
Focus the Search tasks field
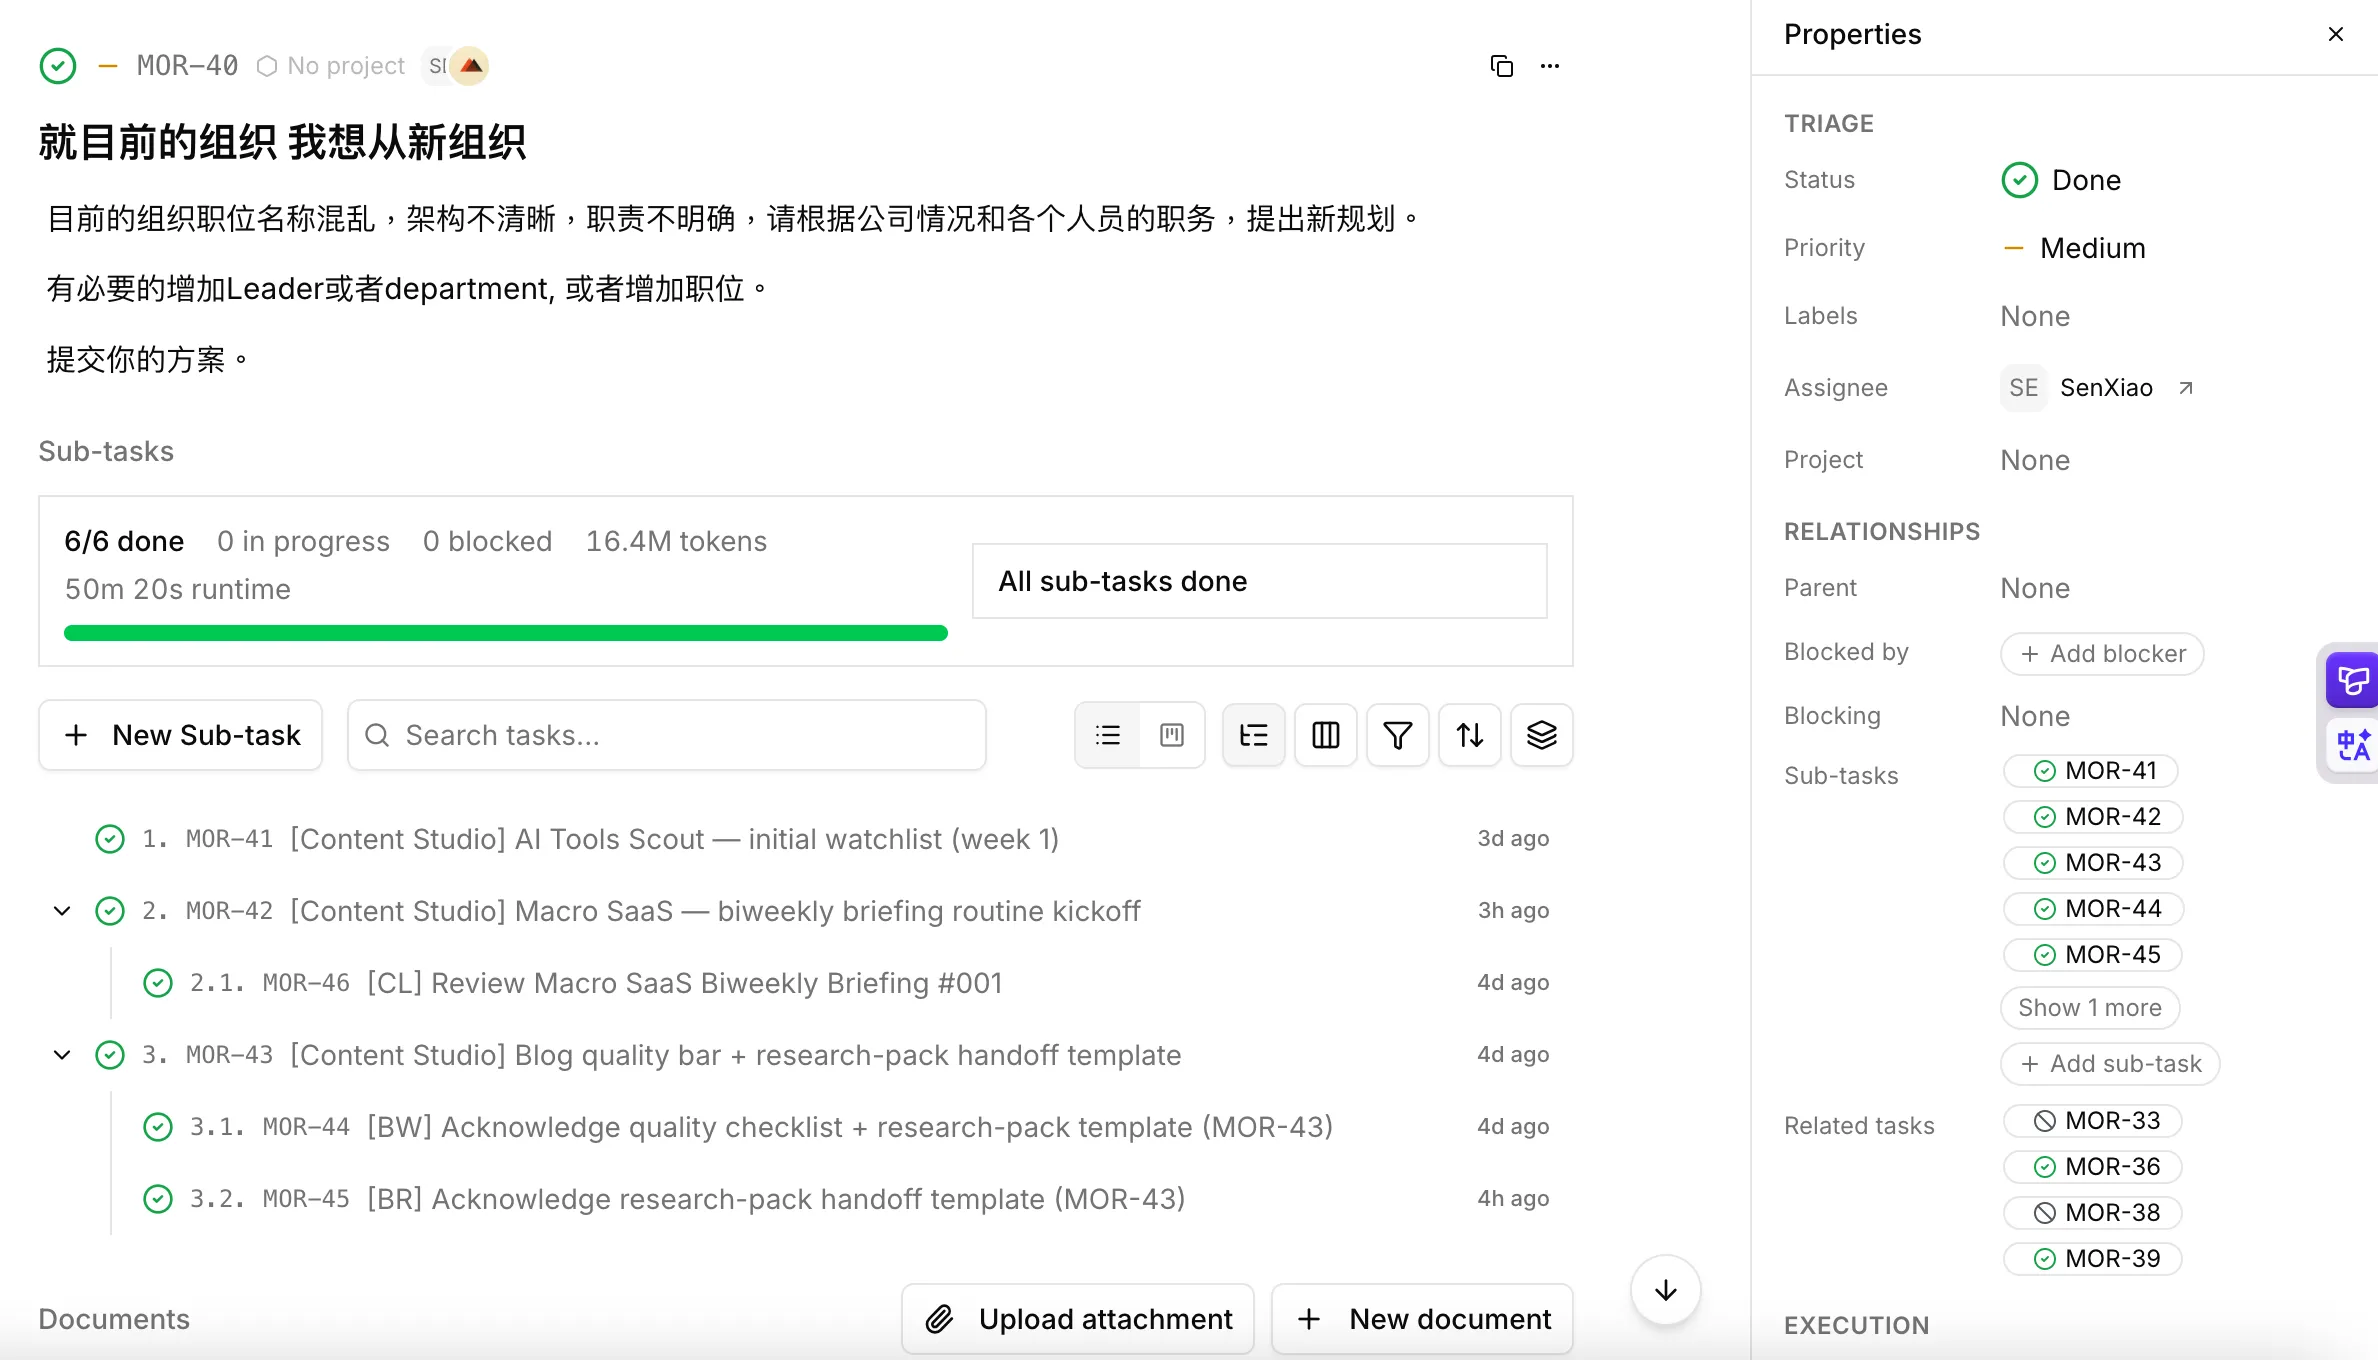coord(667,735)
